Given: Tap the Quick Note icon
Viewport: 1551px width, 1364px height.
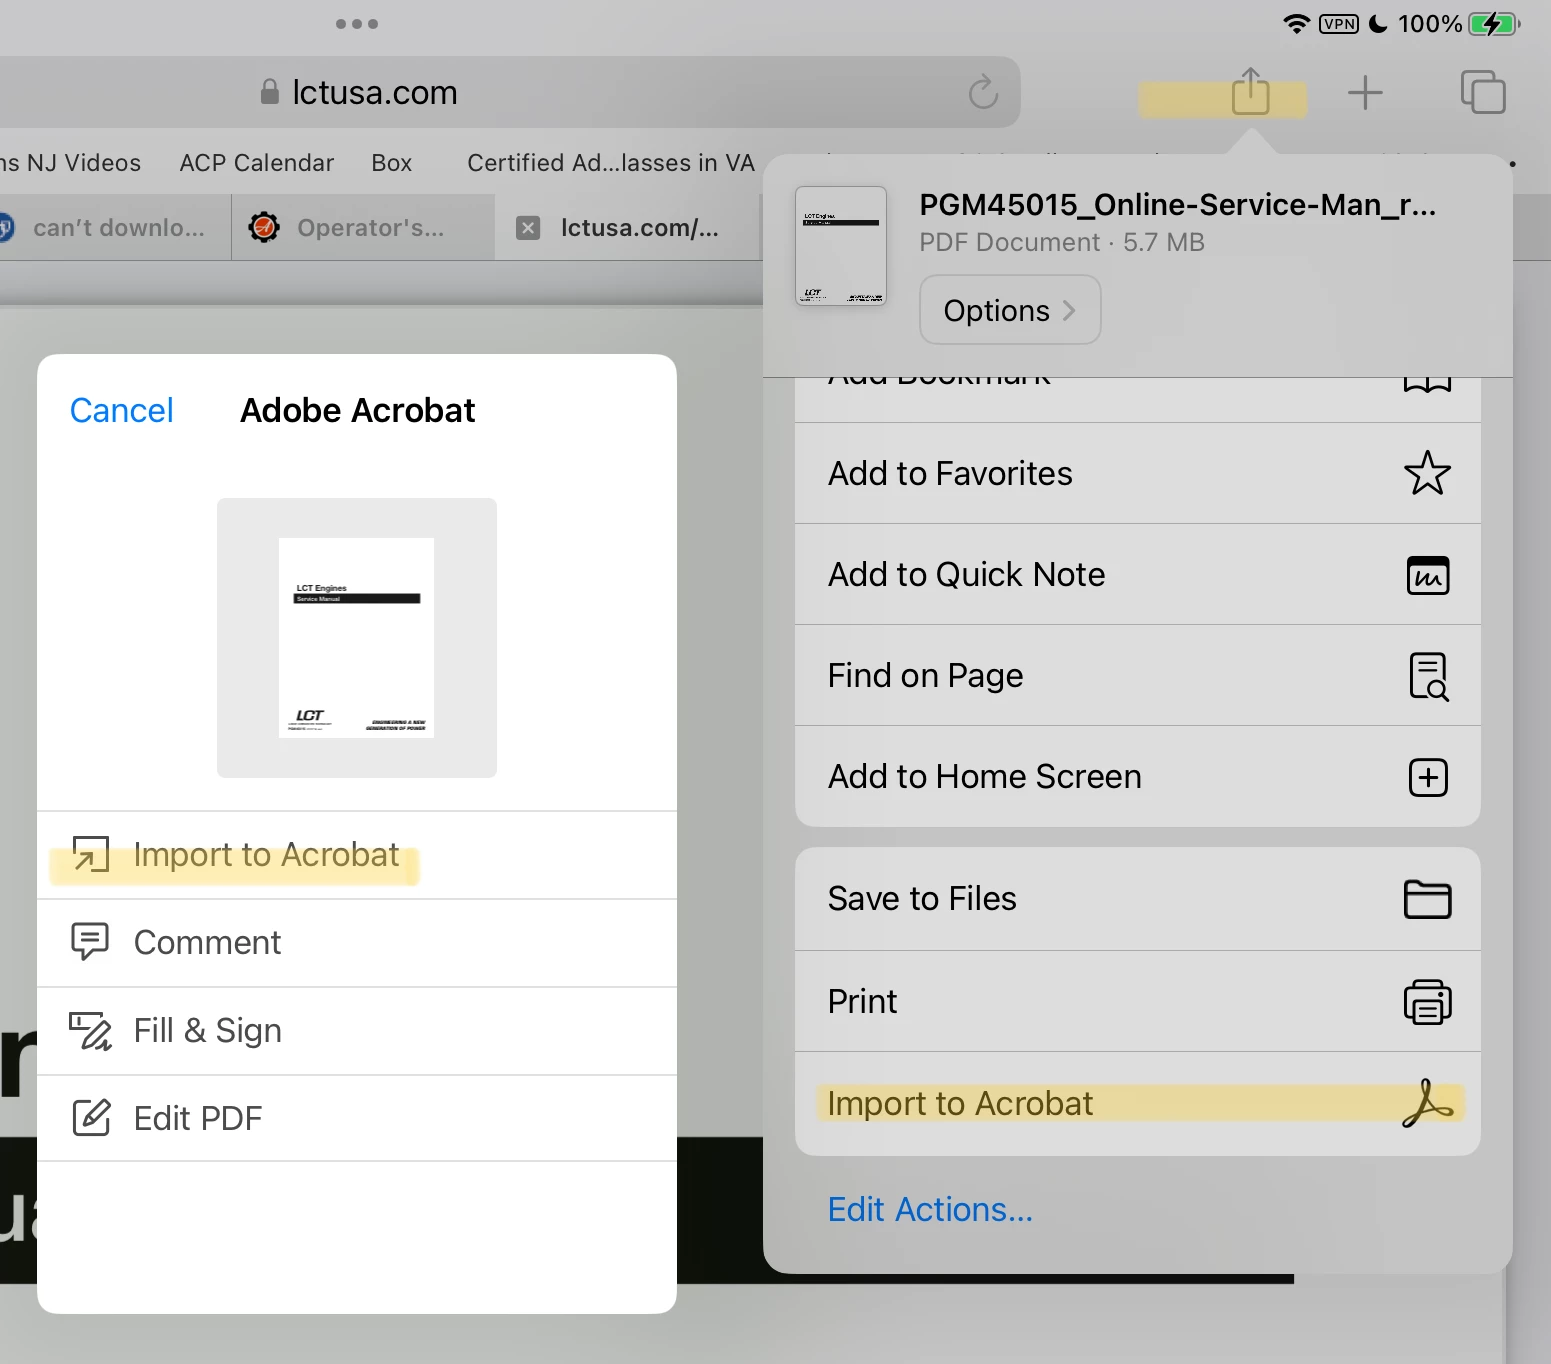Looking at the screenshot, I should (1428, 575).
